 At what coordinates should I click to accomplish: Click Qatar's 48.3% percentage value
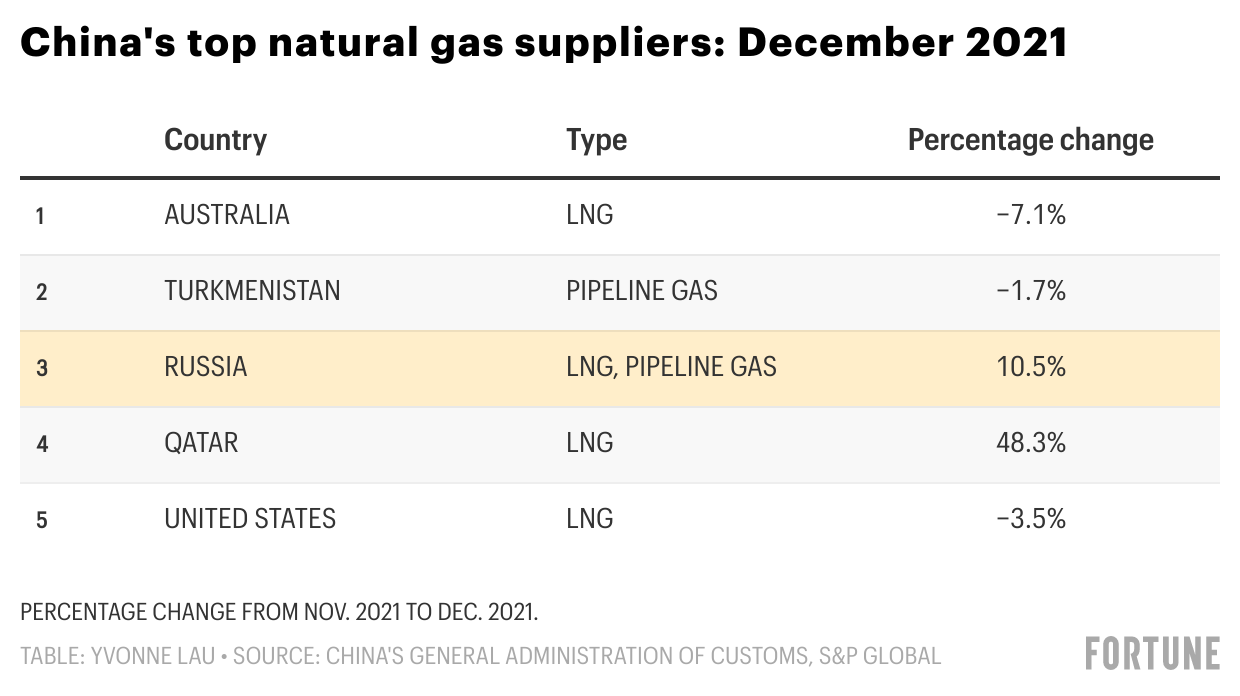1031,443
